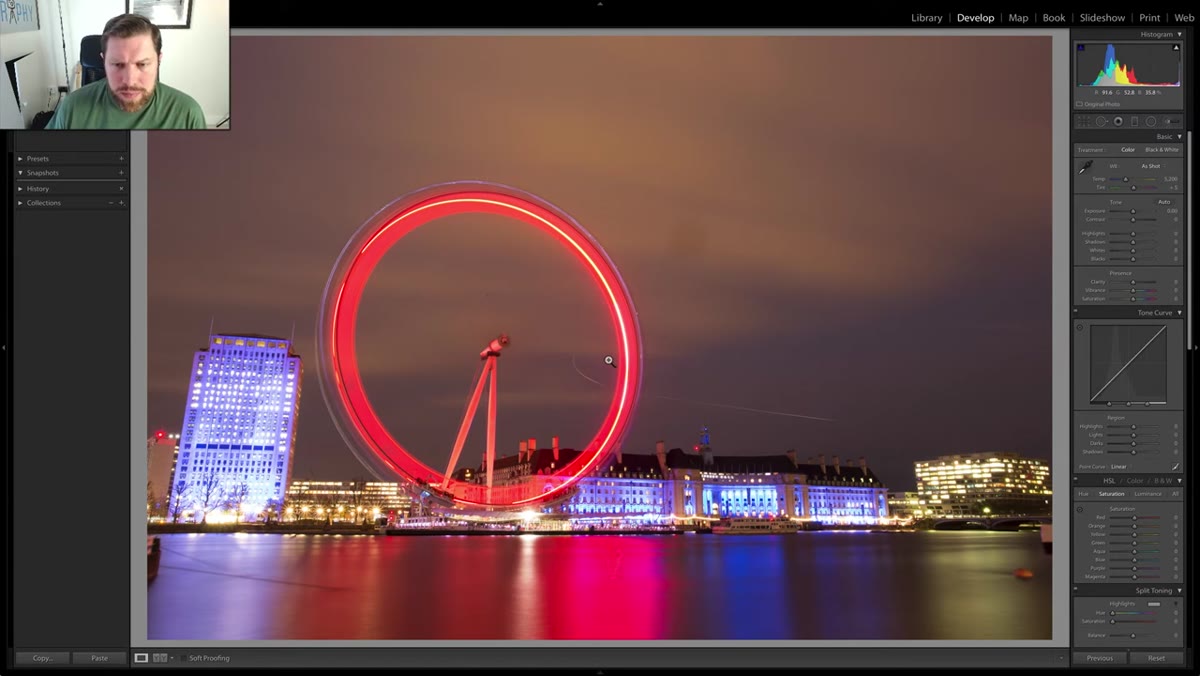Viewport: 1200px width, 676px height.
Task: Select the Radial Filter tool
Action: [1151, 121]
